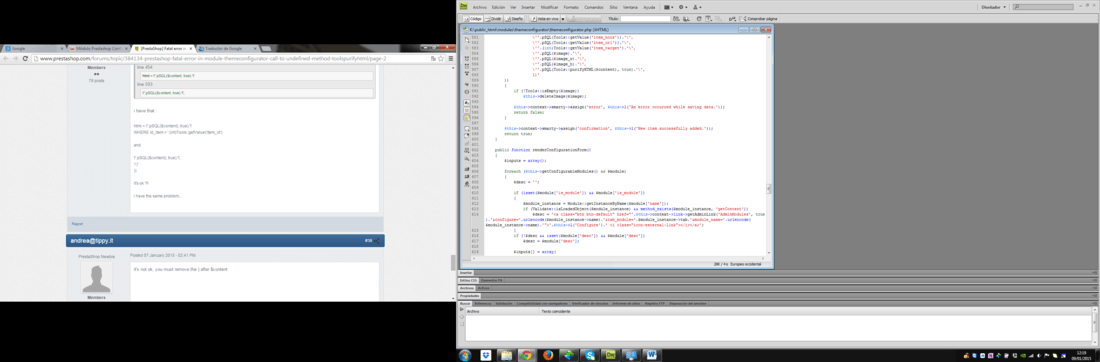Select the Elementos PA panel tab
The height and width of the screenshot is (362, 1100).
(x=492, y=281)
